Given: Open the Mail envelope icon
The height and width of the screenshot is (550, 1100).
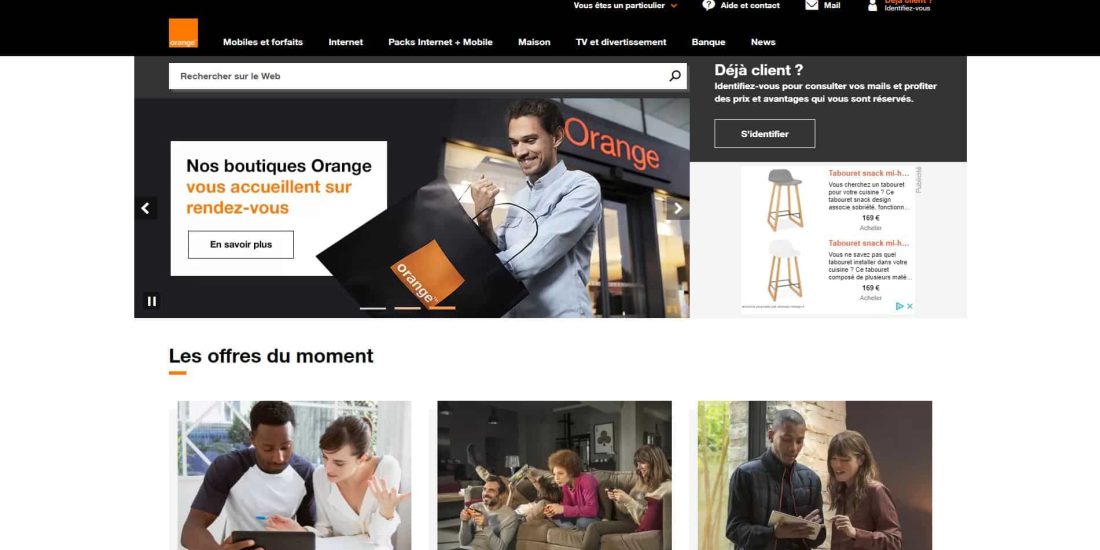Looking at the screenshot, I should pyautogui.click(x=812, y=5).
